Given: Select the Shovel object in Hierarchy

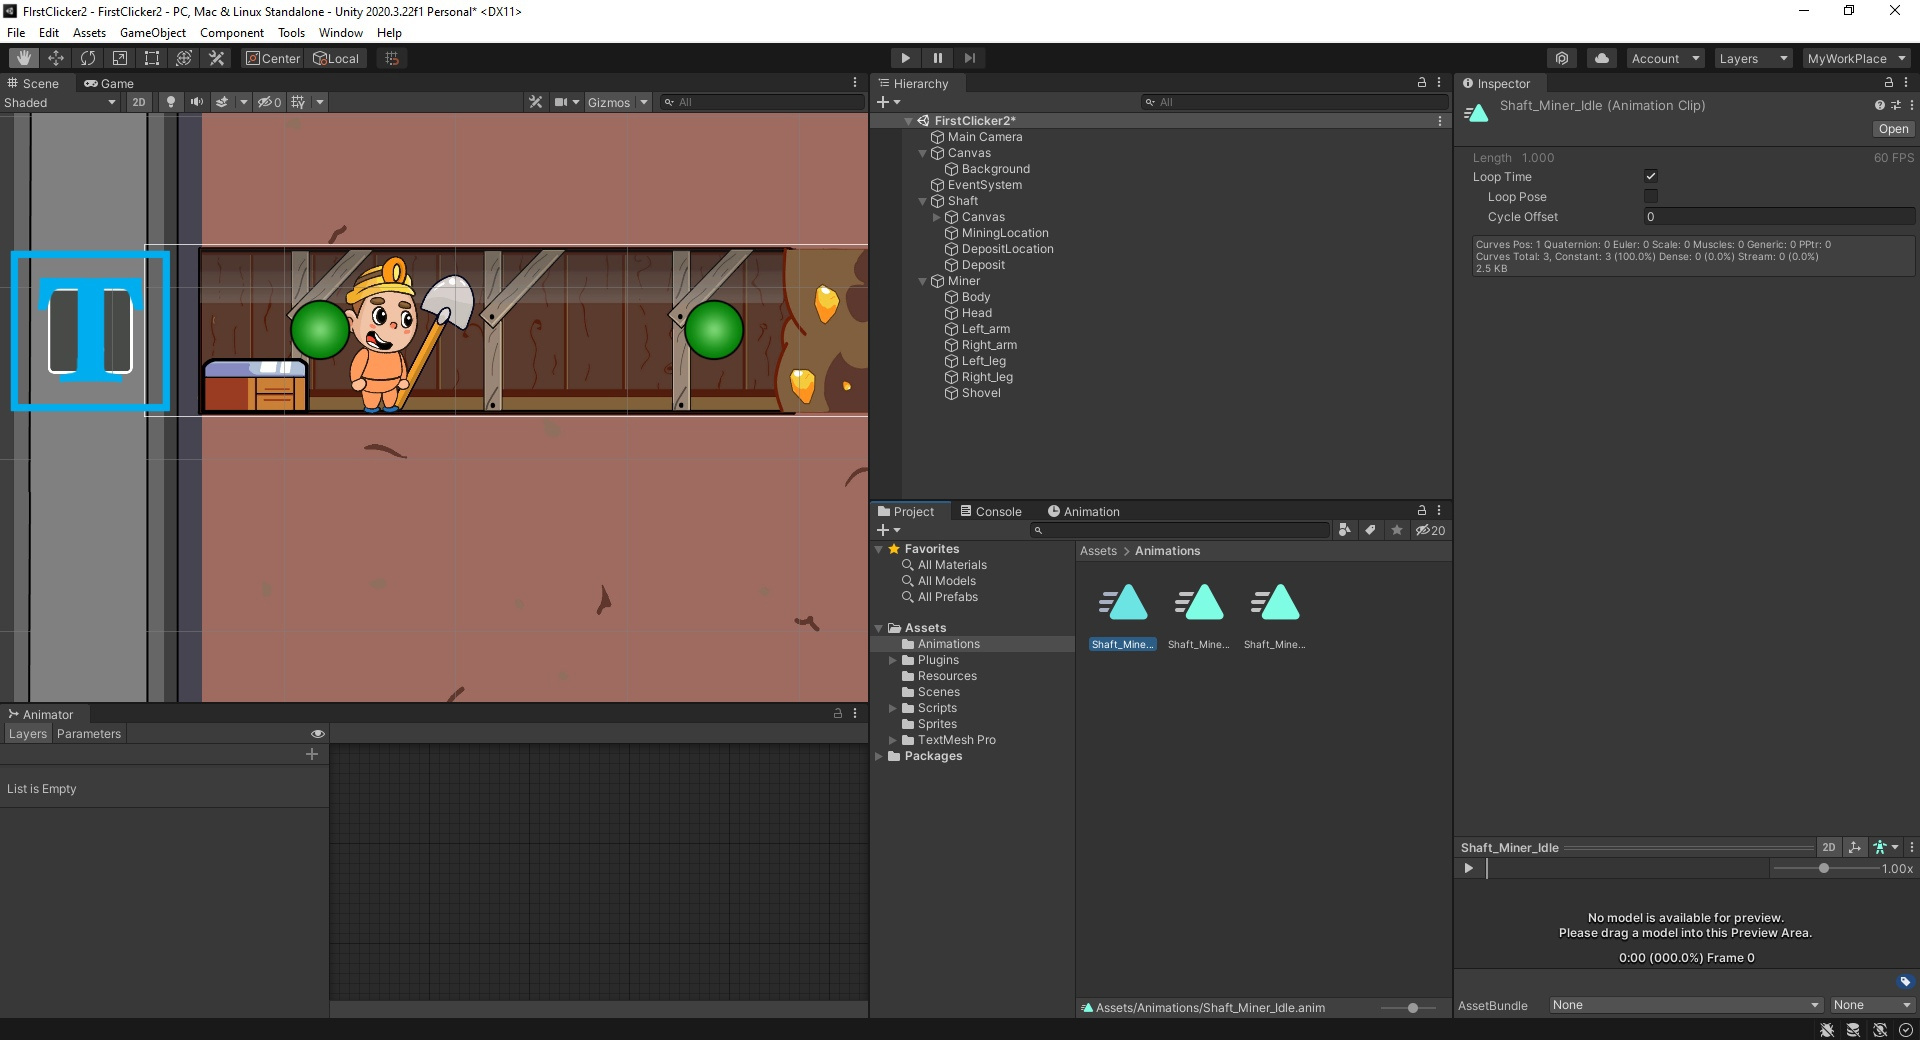Looking at the screenshot, I should coord(980,393).
